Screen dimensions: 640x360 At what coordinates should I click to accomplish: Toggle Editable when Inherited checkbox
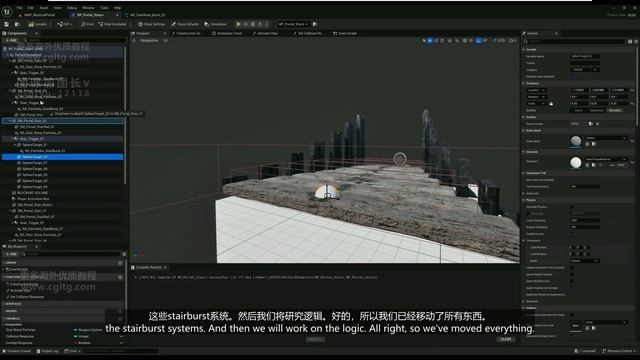click(x=572, y=76)
